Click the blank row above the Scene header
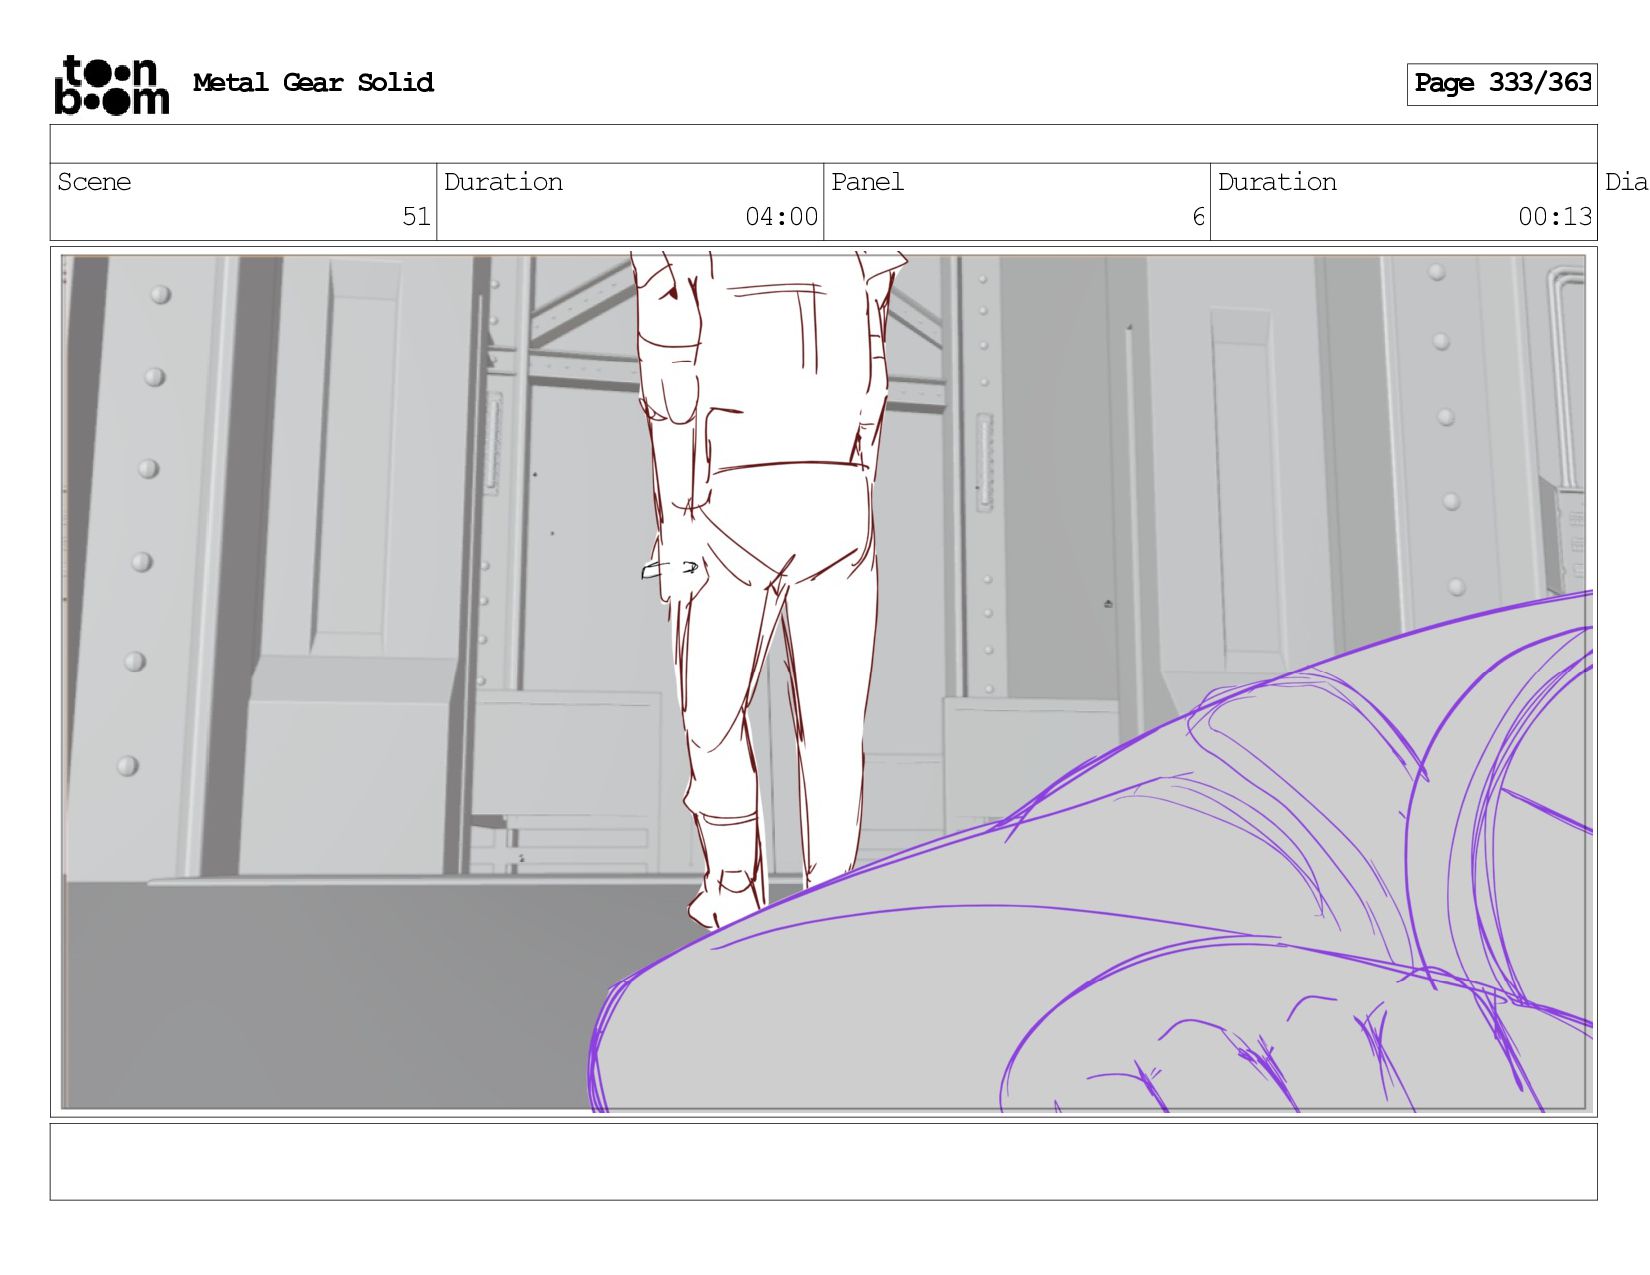1650x1275 pixels. pyautogui.click(x=824, y=144)
